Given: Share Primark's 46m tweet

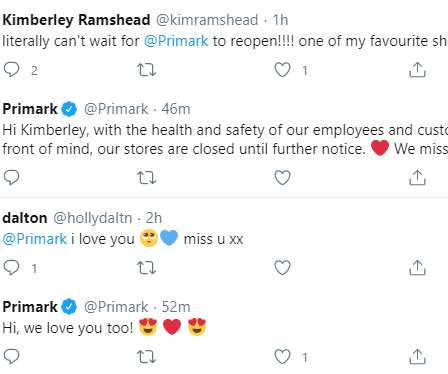Looking at the screenshot, I should pyautogui.click(x=417, y=177).
